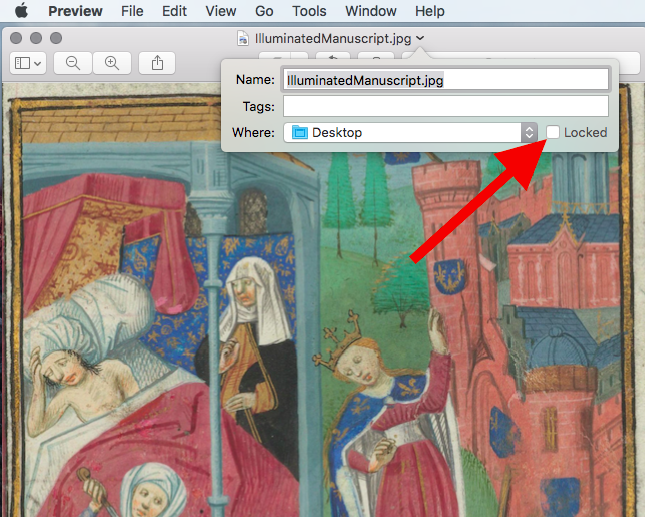
Task: Click the IlluminatedManuscript.jpg window title text
Action: pyautogui.click(x=333, y=39)
